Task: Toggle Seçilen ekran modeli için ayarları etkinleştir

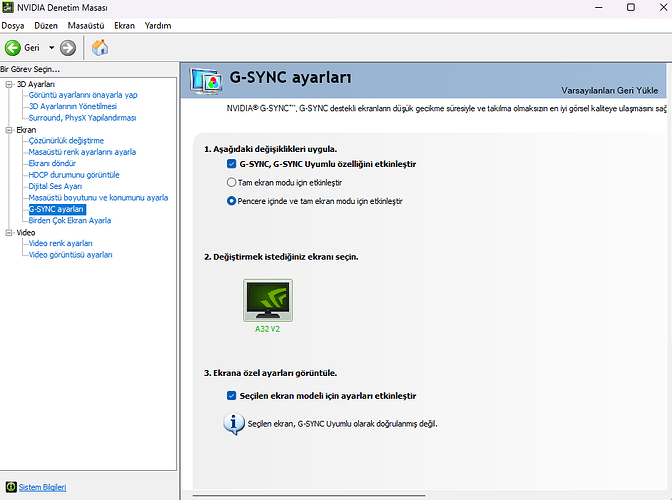Action: pyautogui.click(x=232, y=396)
